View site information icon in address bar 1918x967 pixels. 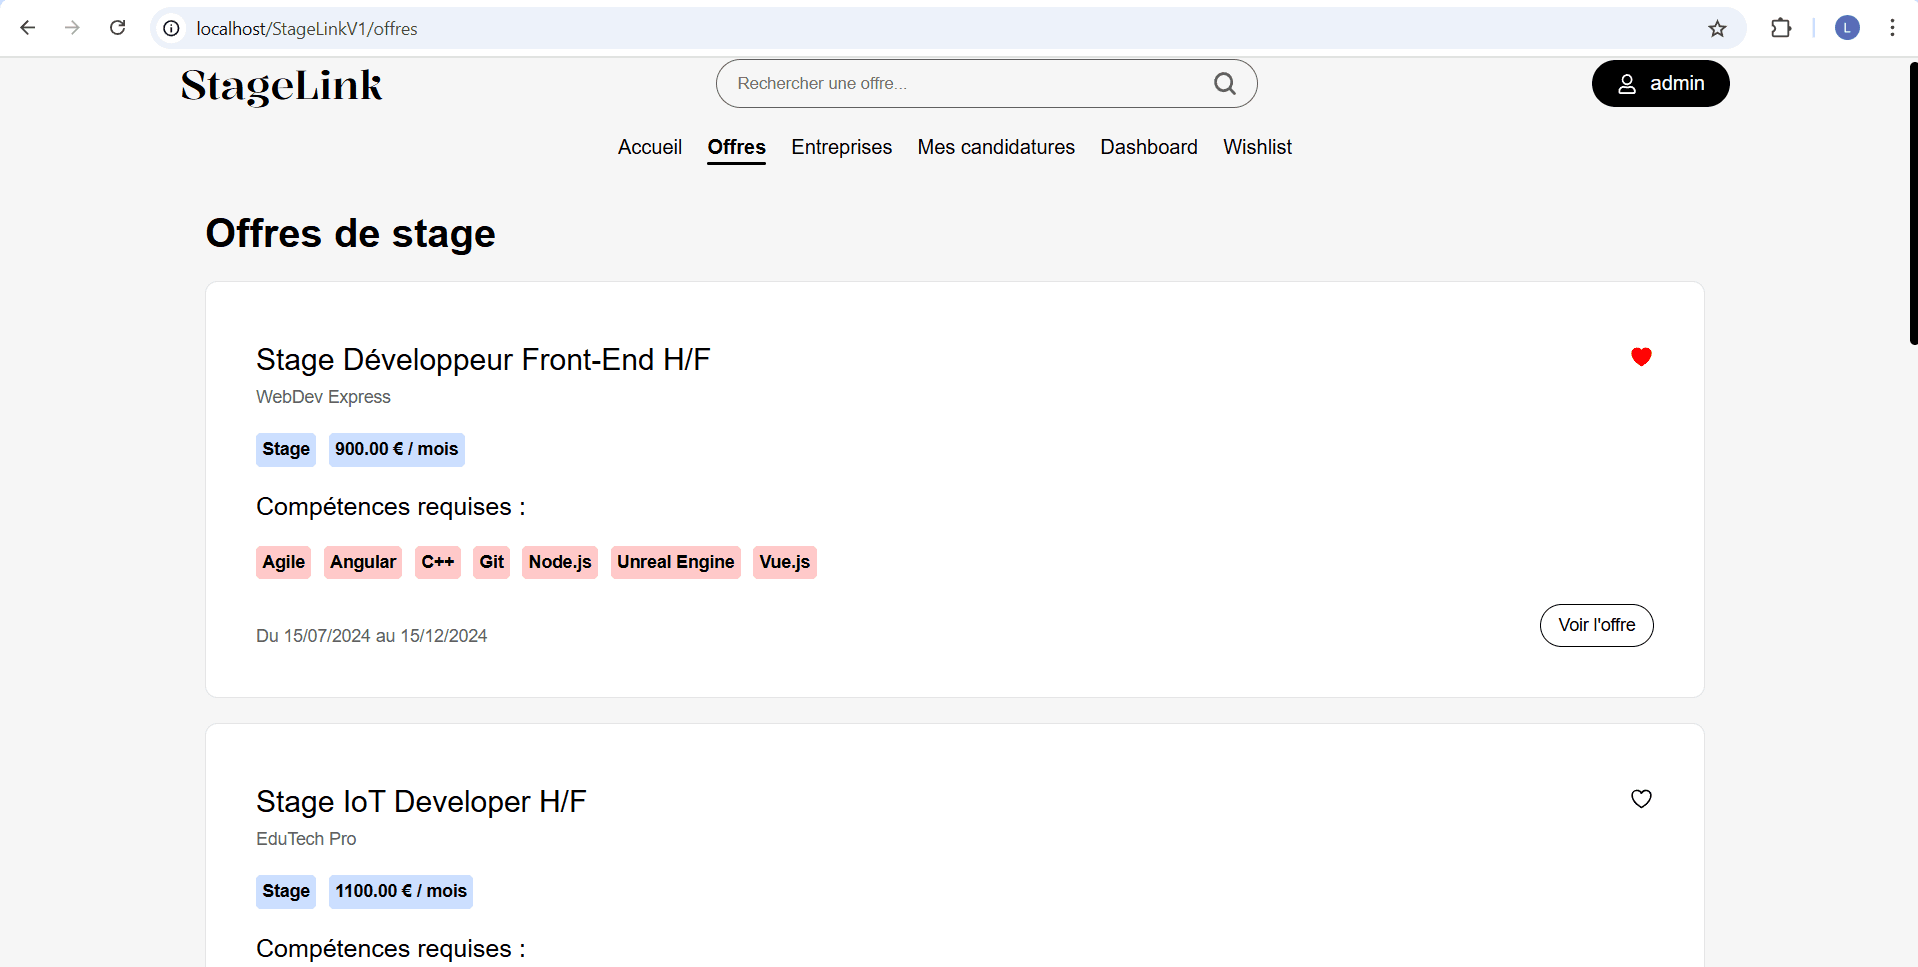pyautogui.click(x=172, y=28)
